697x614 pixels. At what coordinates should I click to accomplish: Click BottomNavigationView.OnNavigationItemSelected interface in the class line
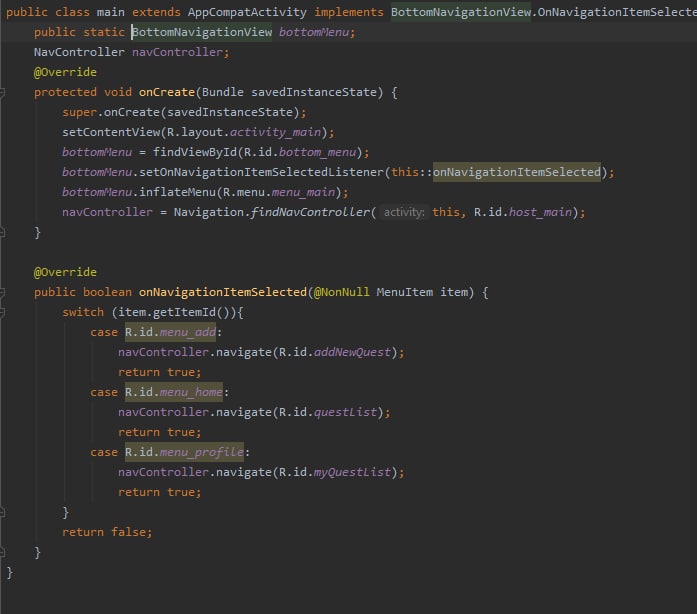click(544, 12)
